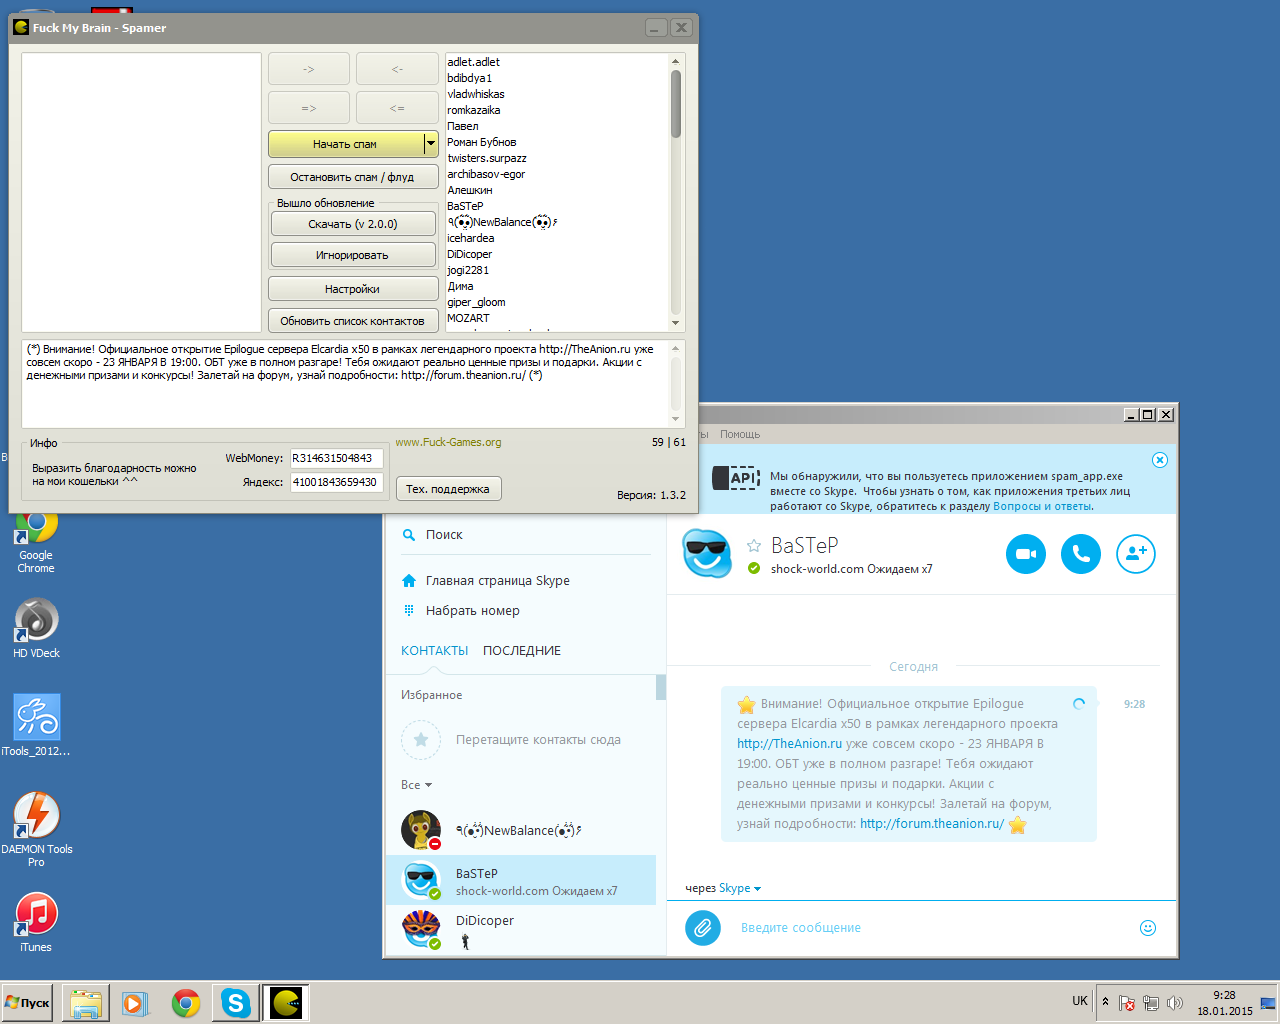1280x1024 pixels.
Task: Open Windows Explorer from the taskbar
Action: (86, 1003)
